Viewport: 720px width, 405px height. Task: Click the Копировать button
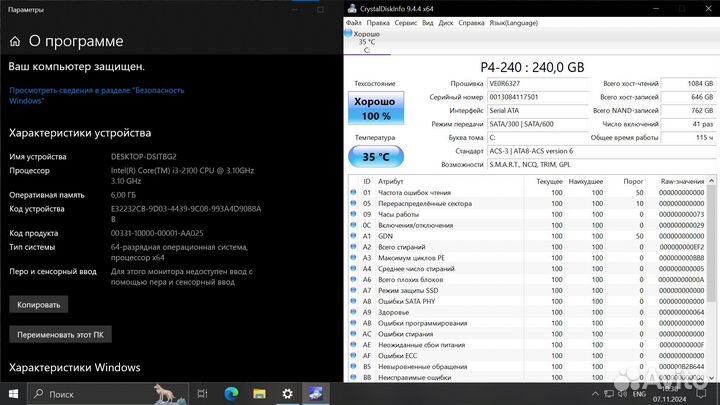click(x=39, y=304)
